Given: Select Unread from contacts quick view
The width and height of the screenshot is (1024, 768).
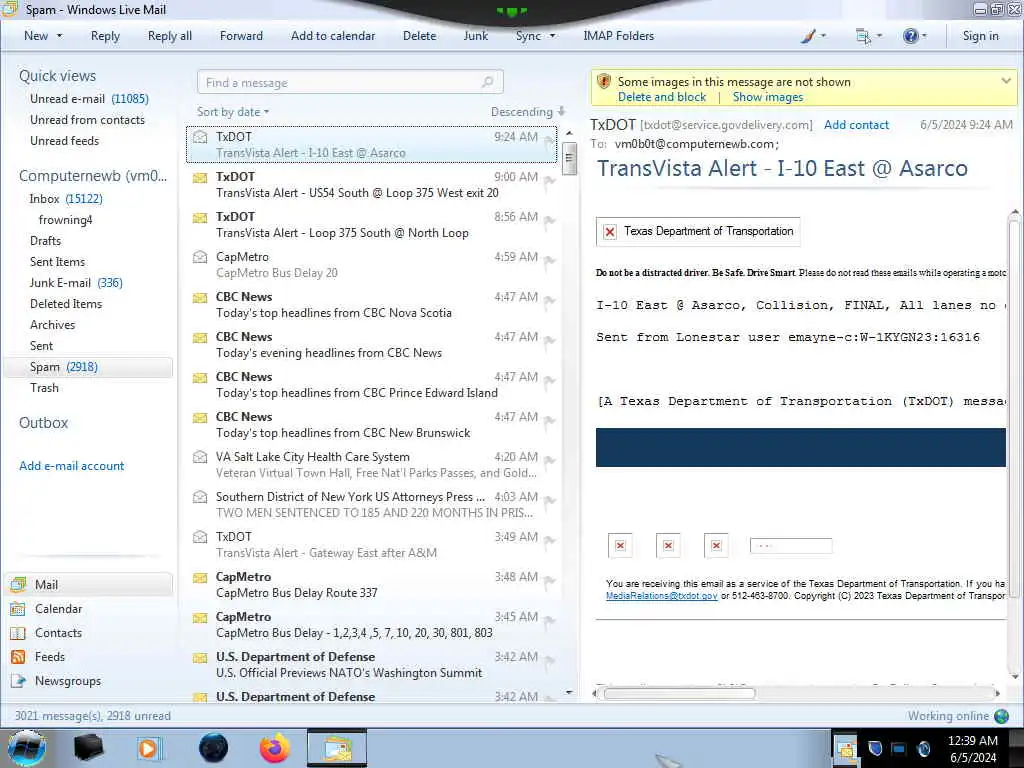Looking at the screenshot, I should [x=87, y=120].
